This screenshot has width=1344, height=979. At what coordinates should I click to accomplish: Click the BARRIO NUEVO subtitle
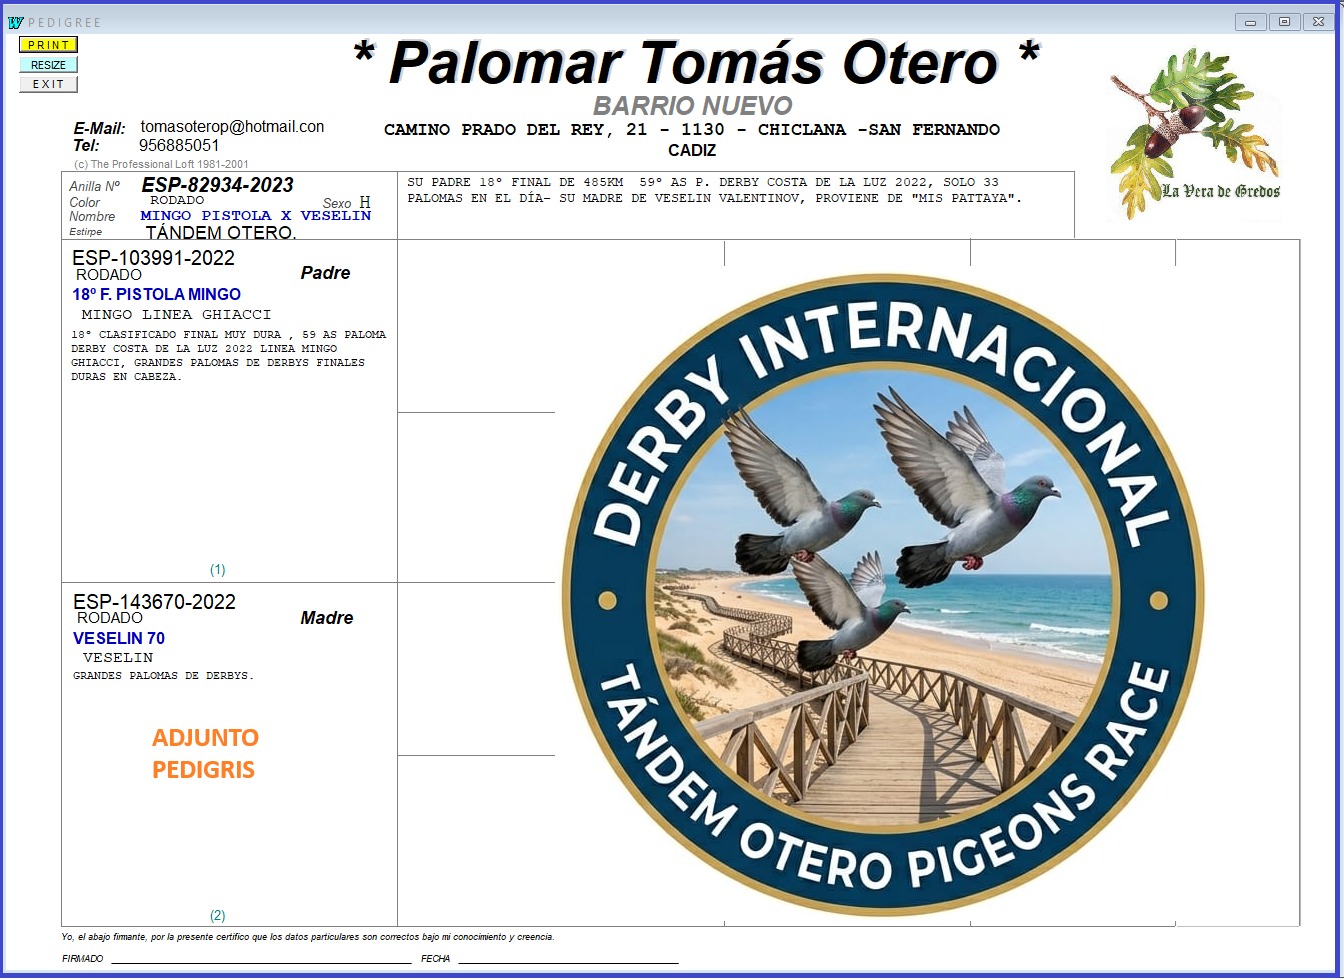[x=692, y=105]
